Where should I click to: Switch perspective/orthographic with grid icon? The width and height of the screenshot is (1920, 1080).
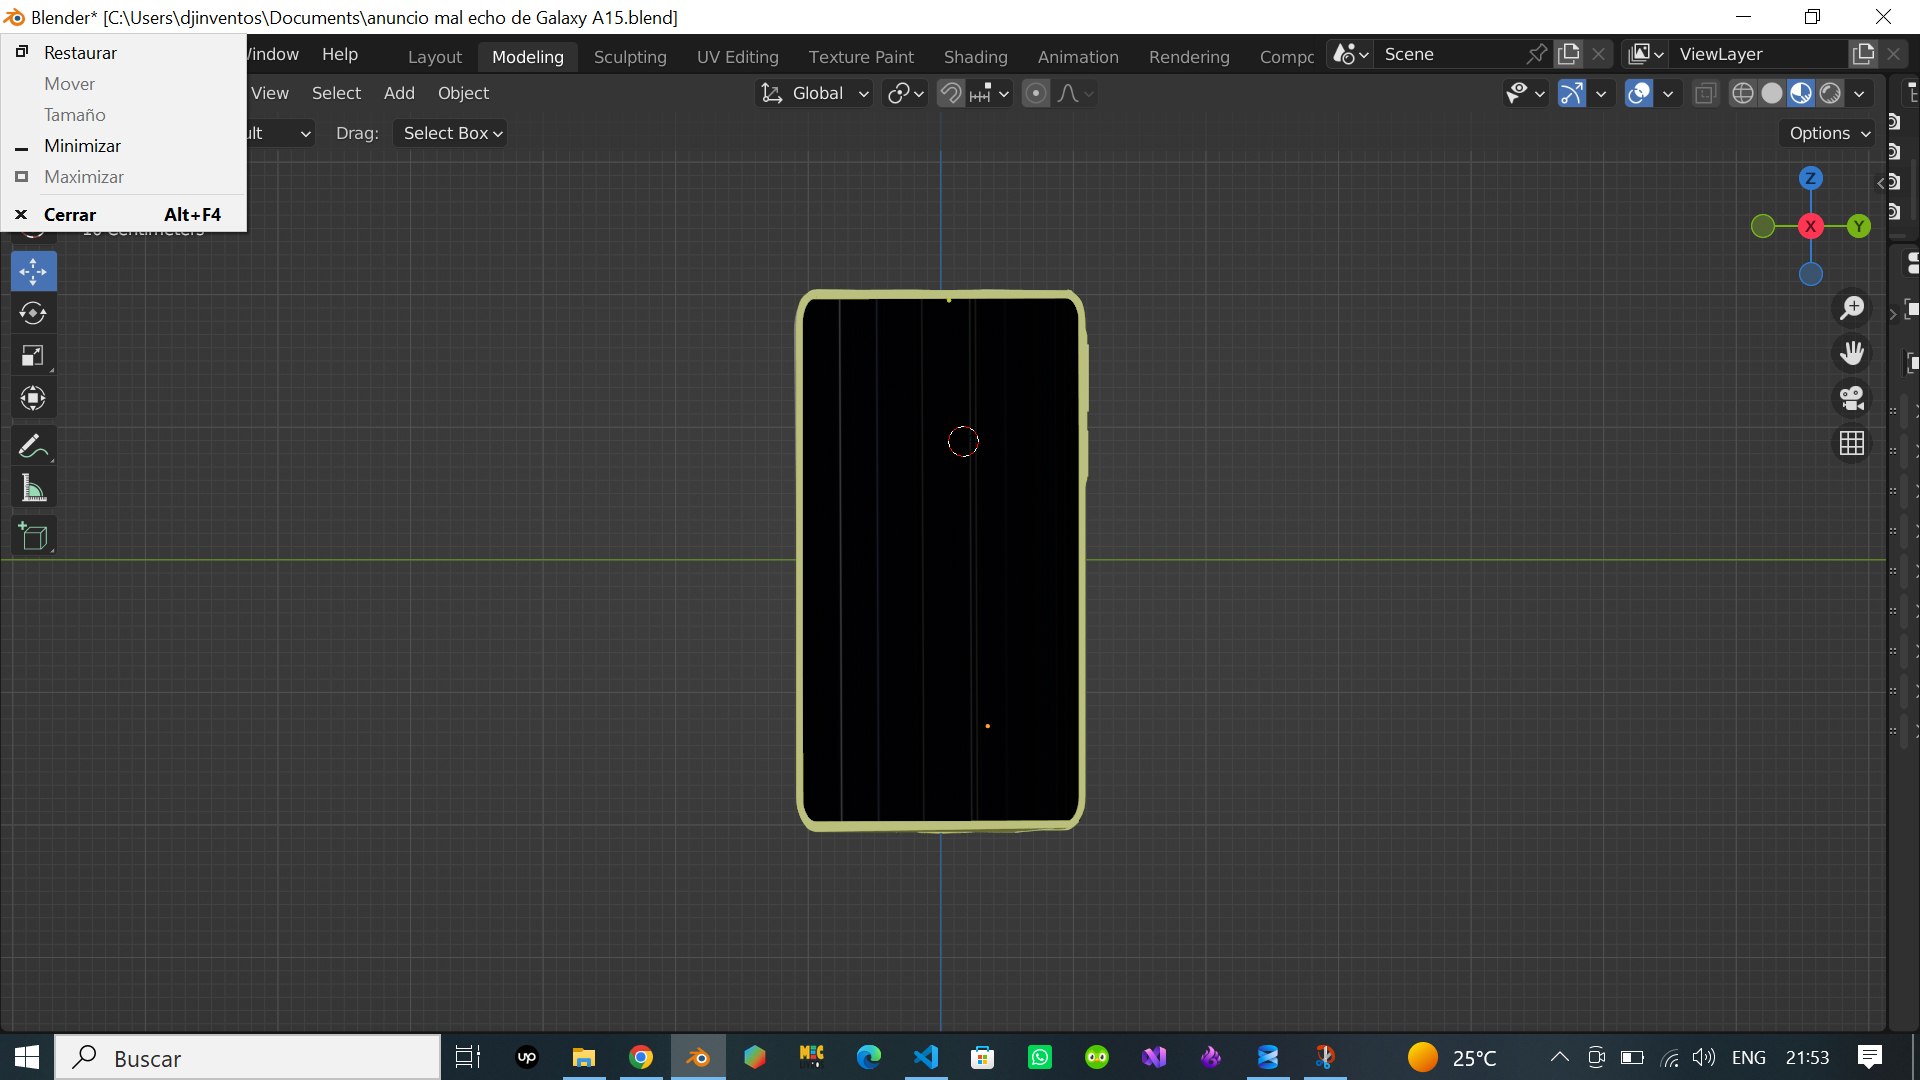(1852, 443)
